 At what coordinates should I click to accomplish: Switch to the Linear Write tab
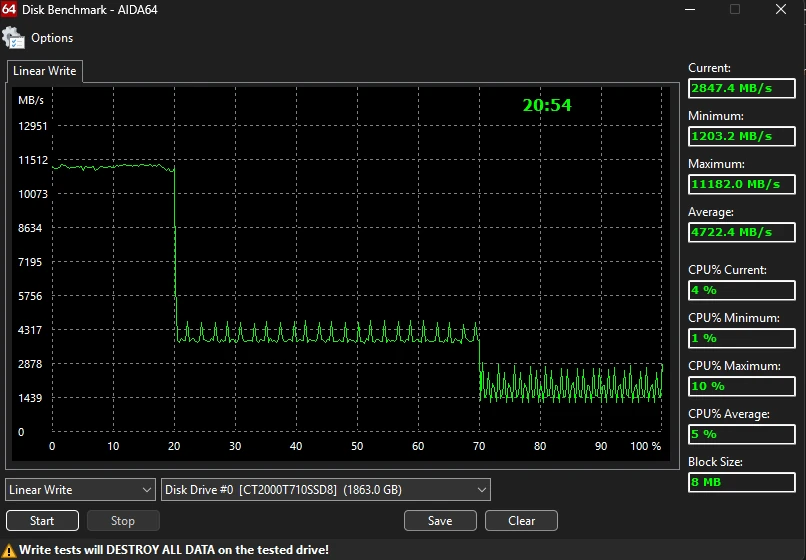44,71
